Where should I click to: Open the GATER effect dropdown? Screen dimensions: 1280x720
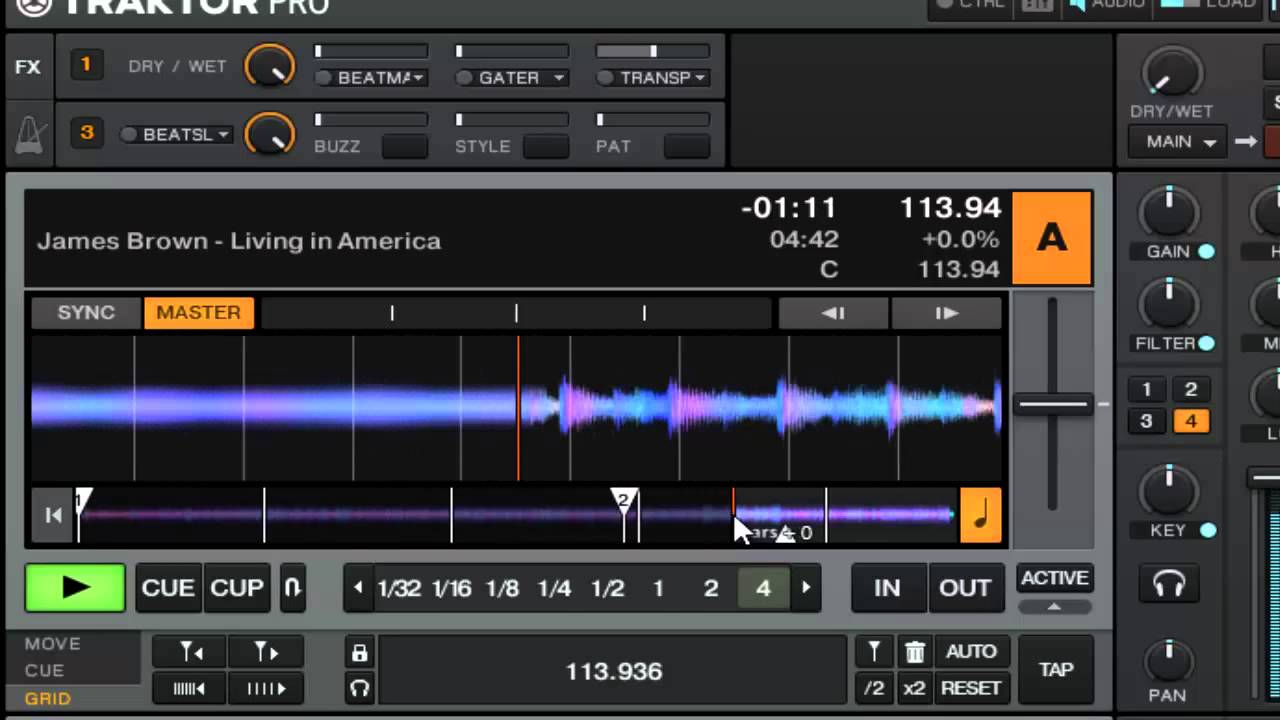point(558,78)
